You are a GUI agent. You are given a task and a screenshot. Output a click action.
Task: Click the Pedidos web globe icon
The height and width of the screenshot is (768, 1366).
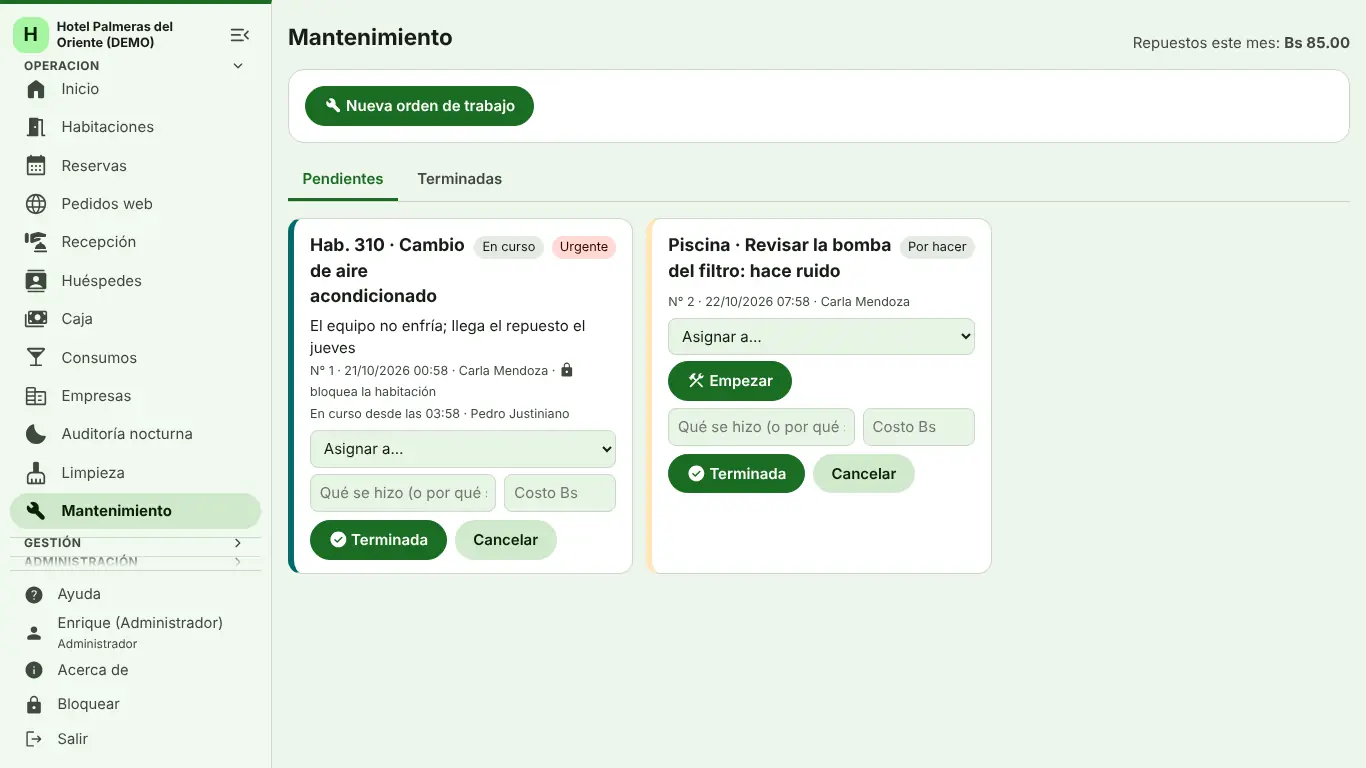coord(36,204)
